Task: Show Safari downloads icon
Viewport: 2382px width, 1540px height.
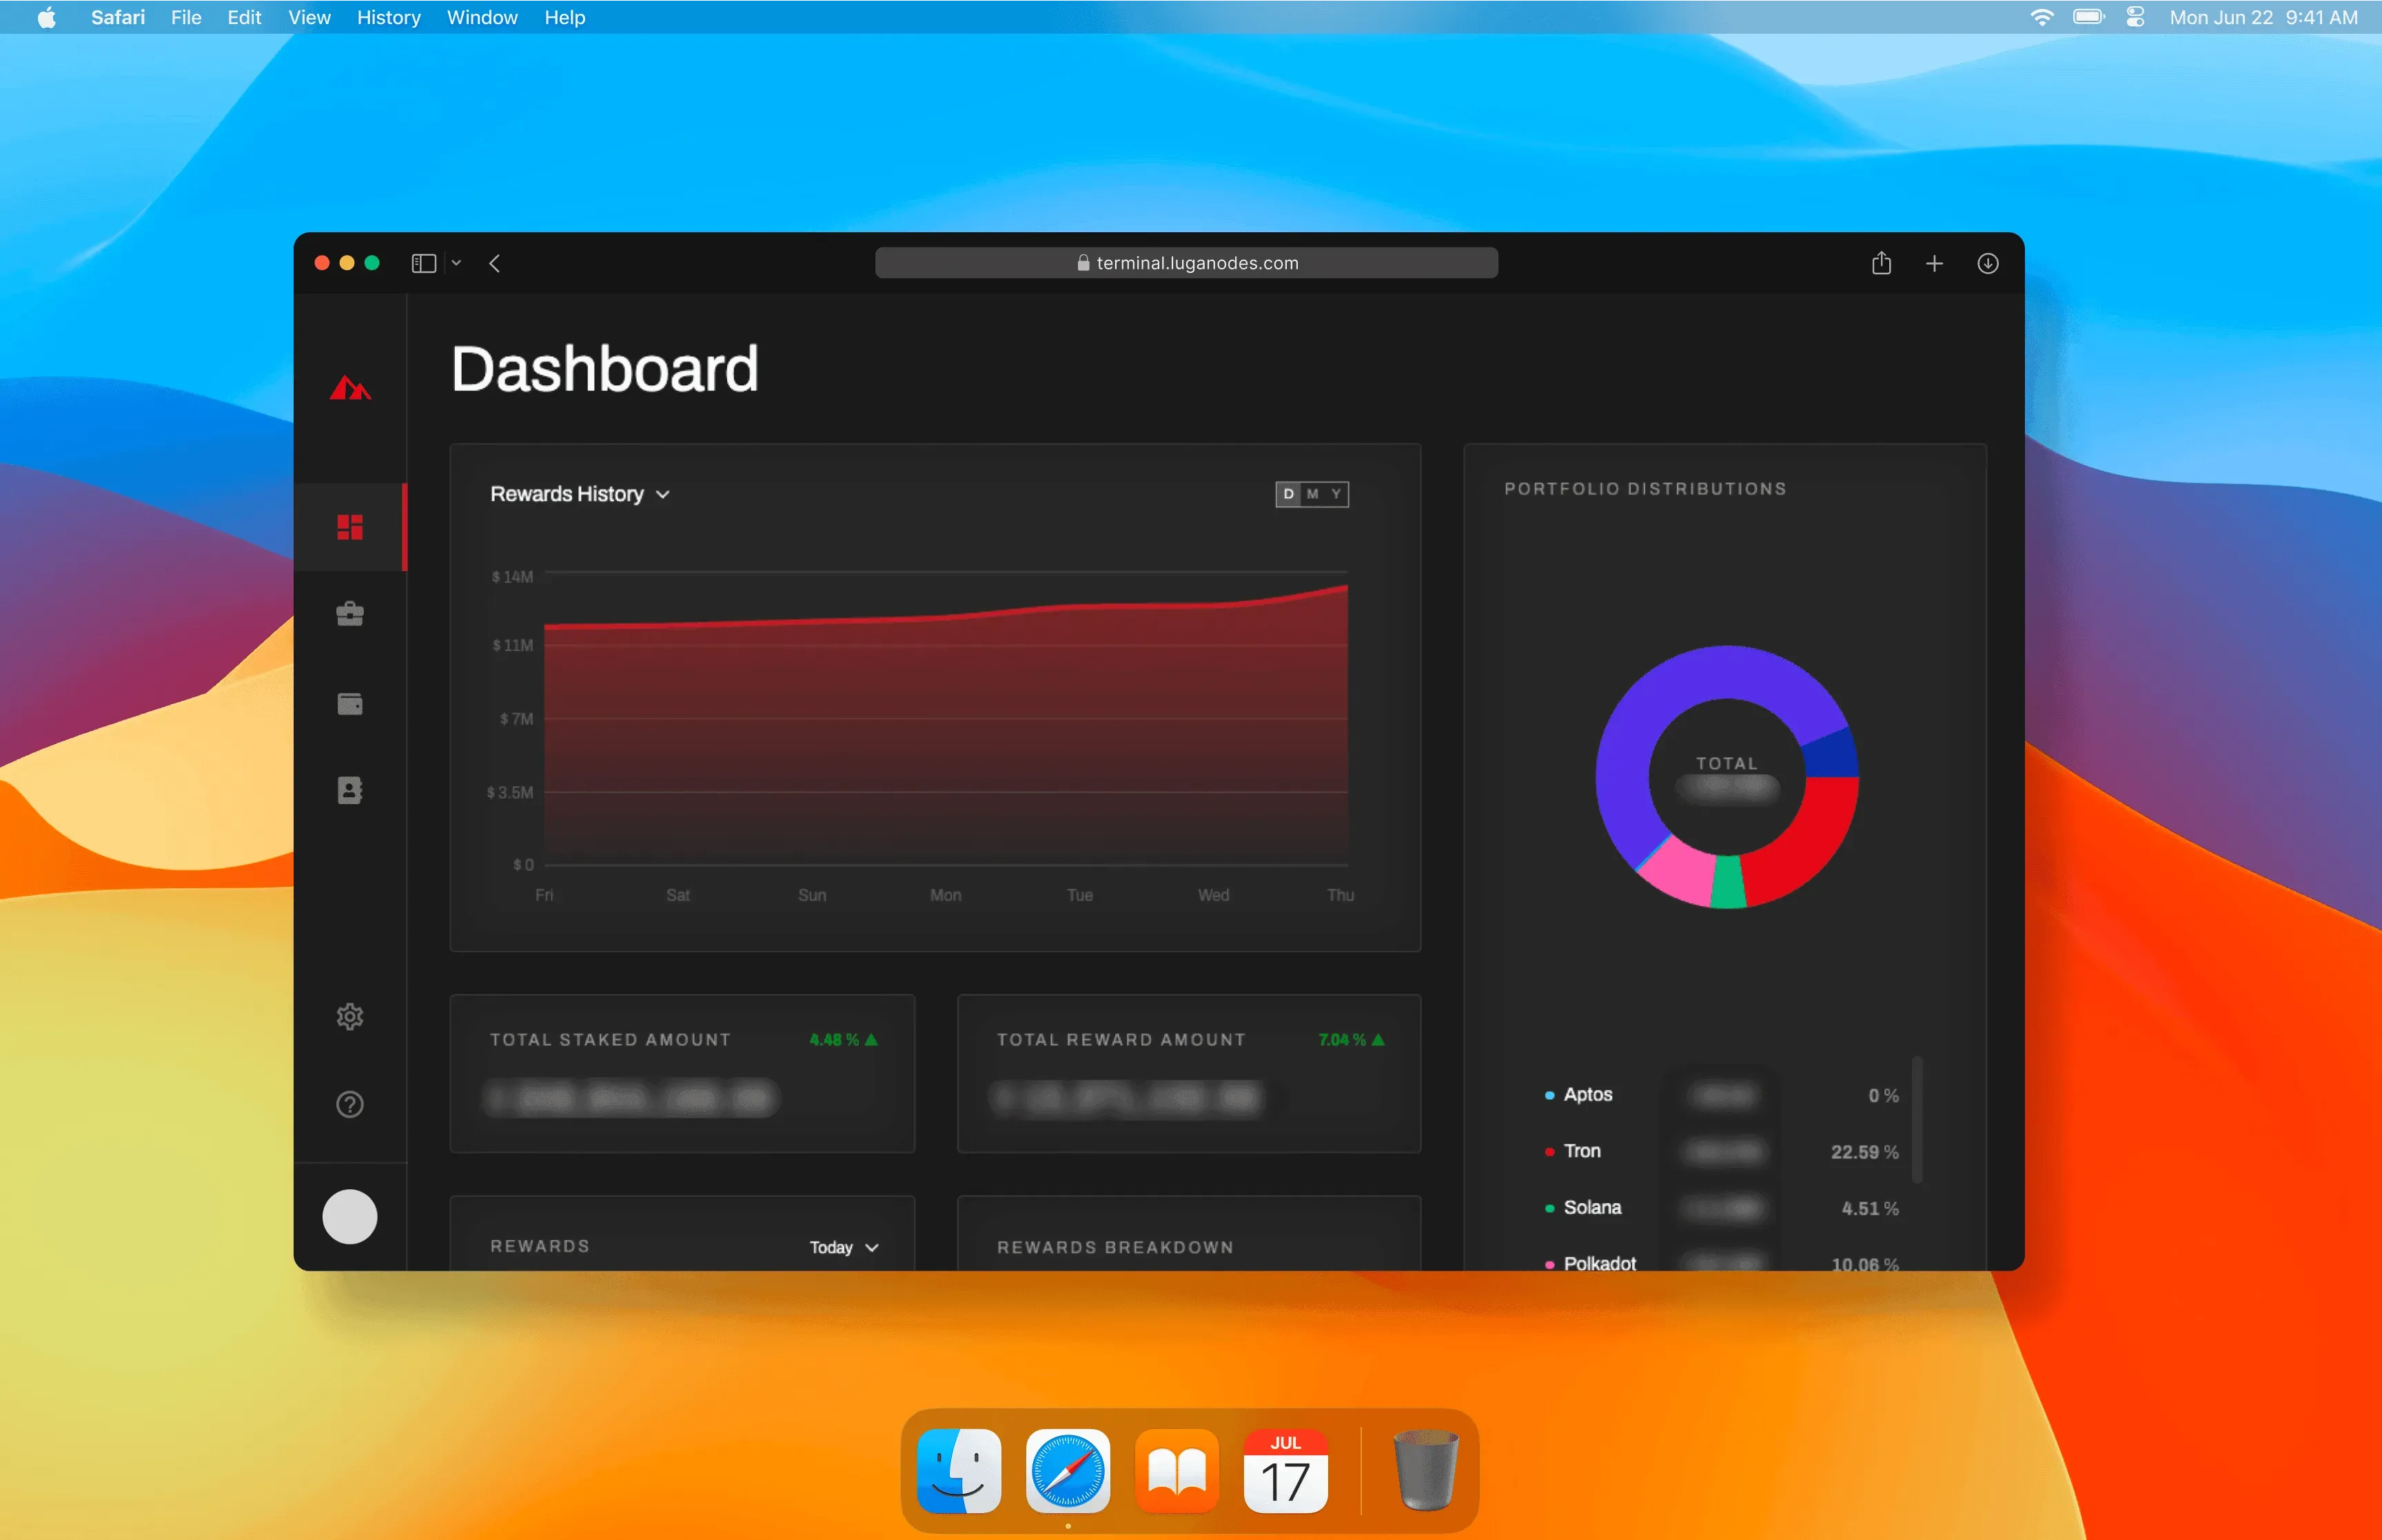Action: (1987, 263)
